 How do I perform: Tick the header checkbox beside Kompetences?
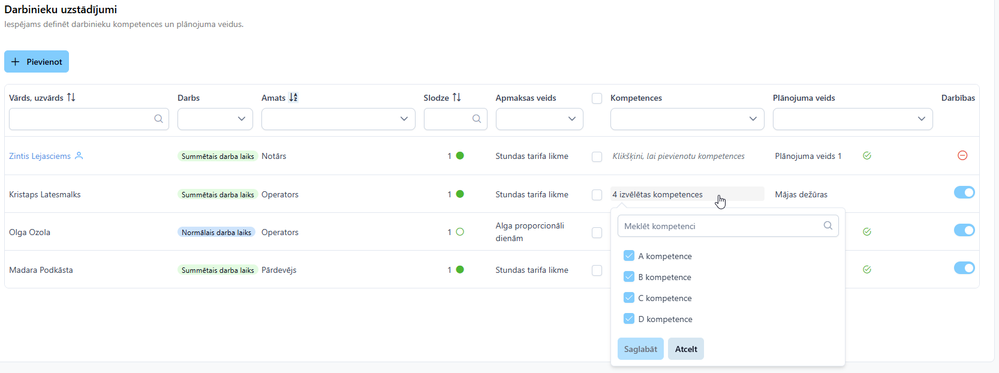(x=597, y=98)
